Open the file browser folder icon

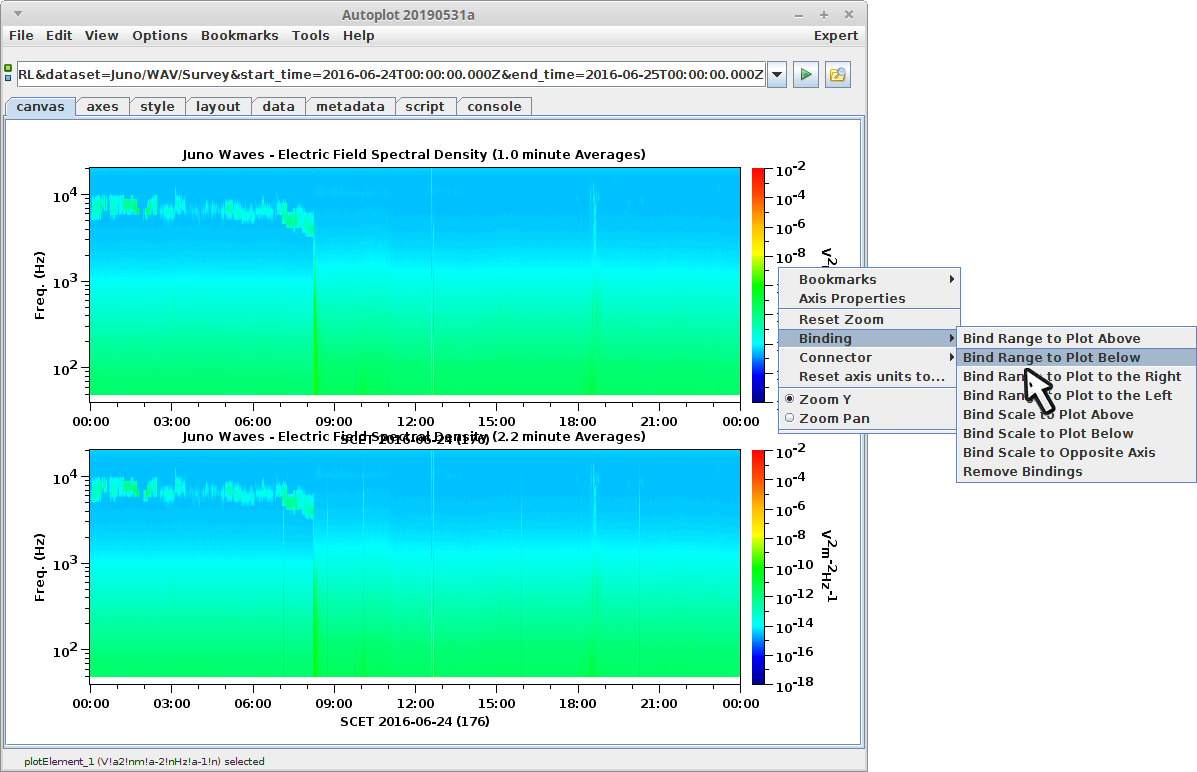[x=837, y=75]
